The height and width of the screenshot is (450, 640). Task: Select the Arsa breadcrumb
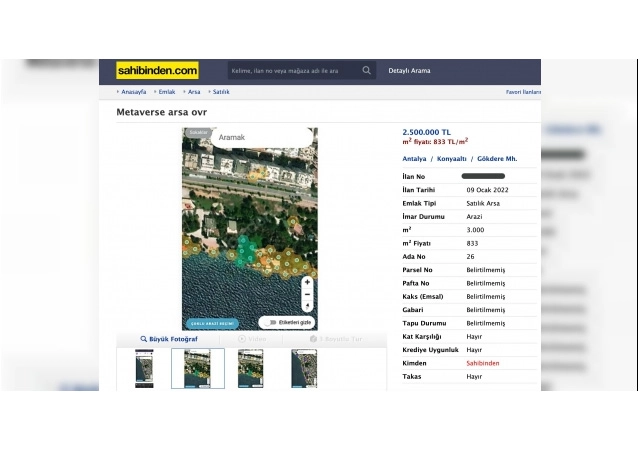194,92
